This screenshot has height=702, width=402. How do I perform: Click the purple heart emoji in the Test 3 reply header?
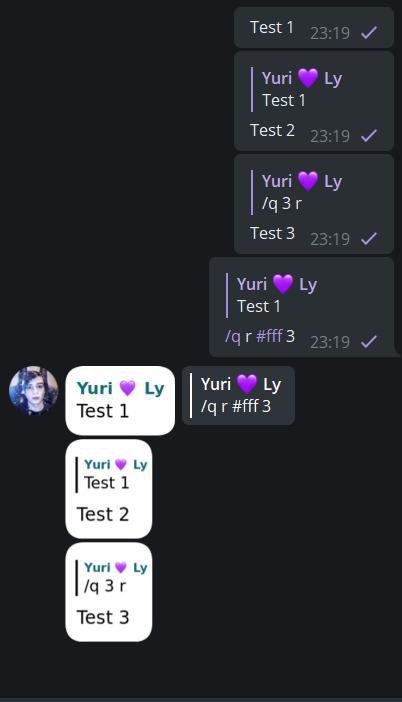coord(308,181)
